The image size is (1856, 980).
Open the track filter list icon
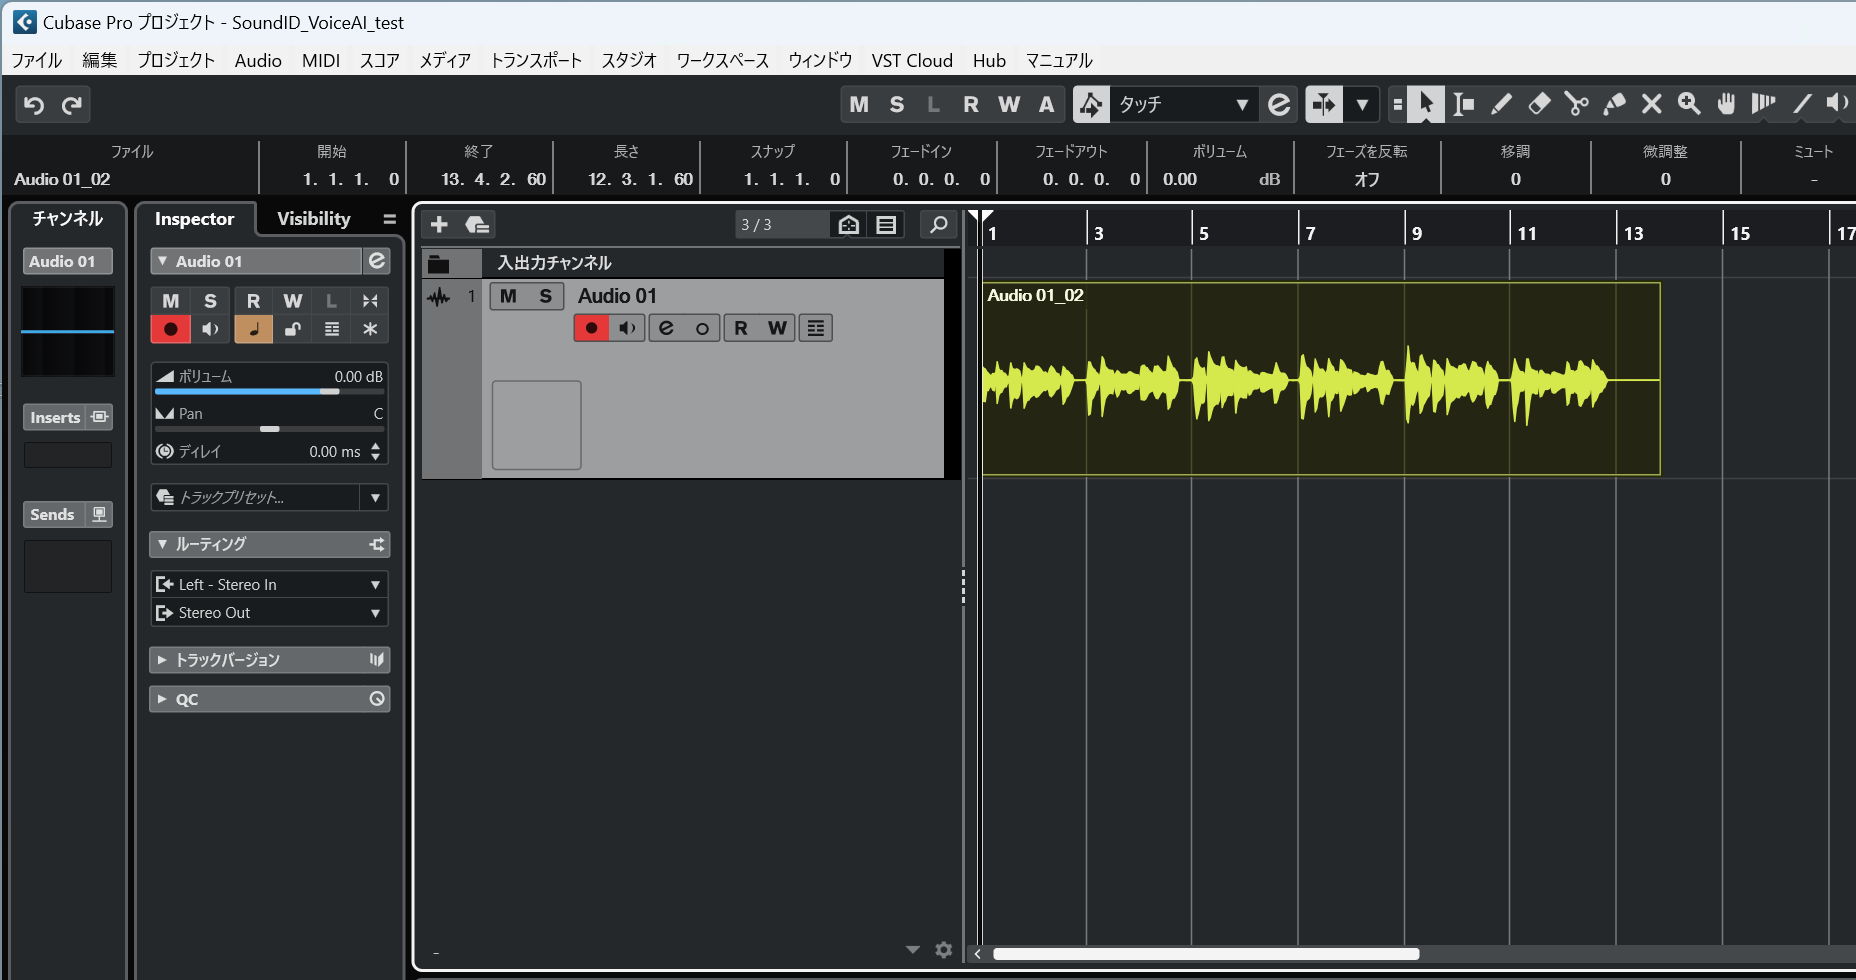[x=886, y=225]
